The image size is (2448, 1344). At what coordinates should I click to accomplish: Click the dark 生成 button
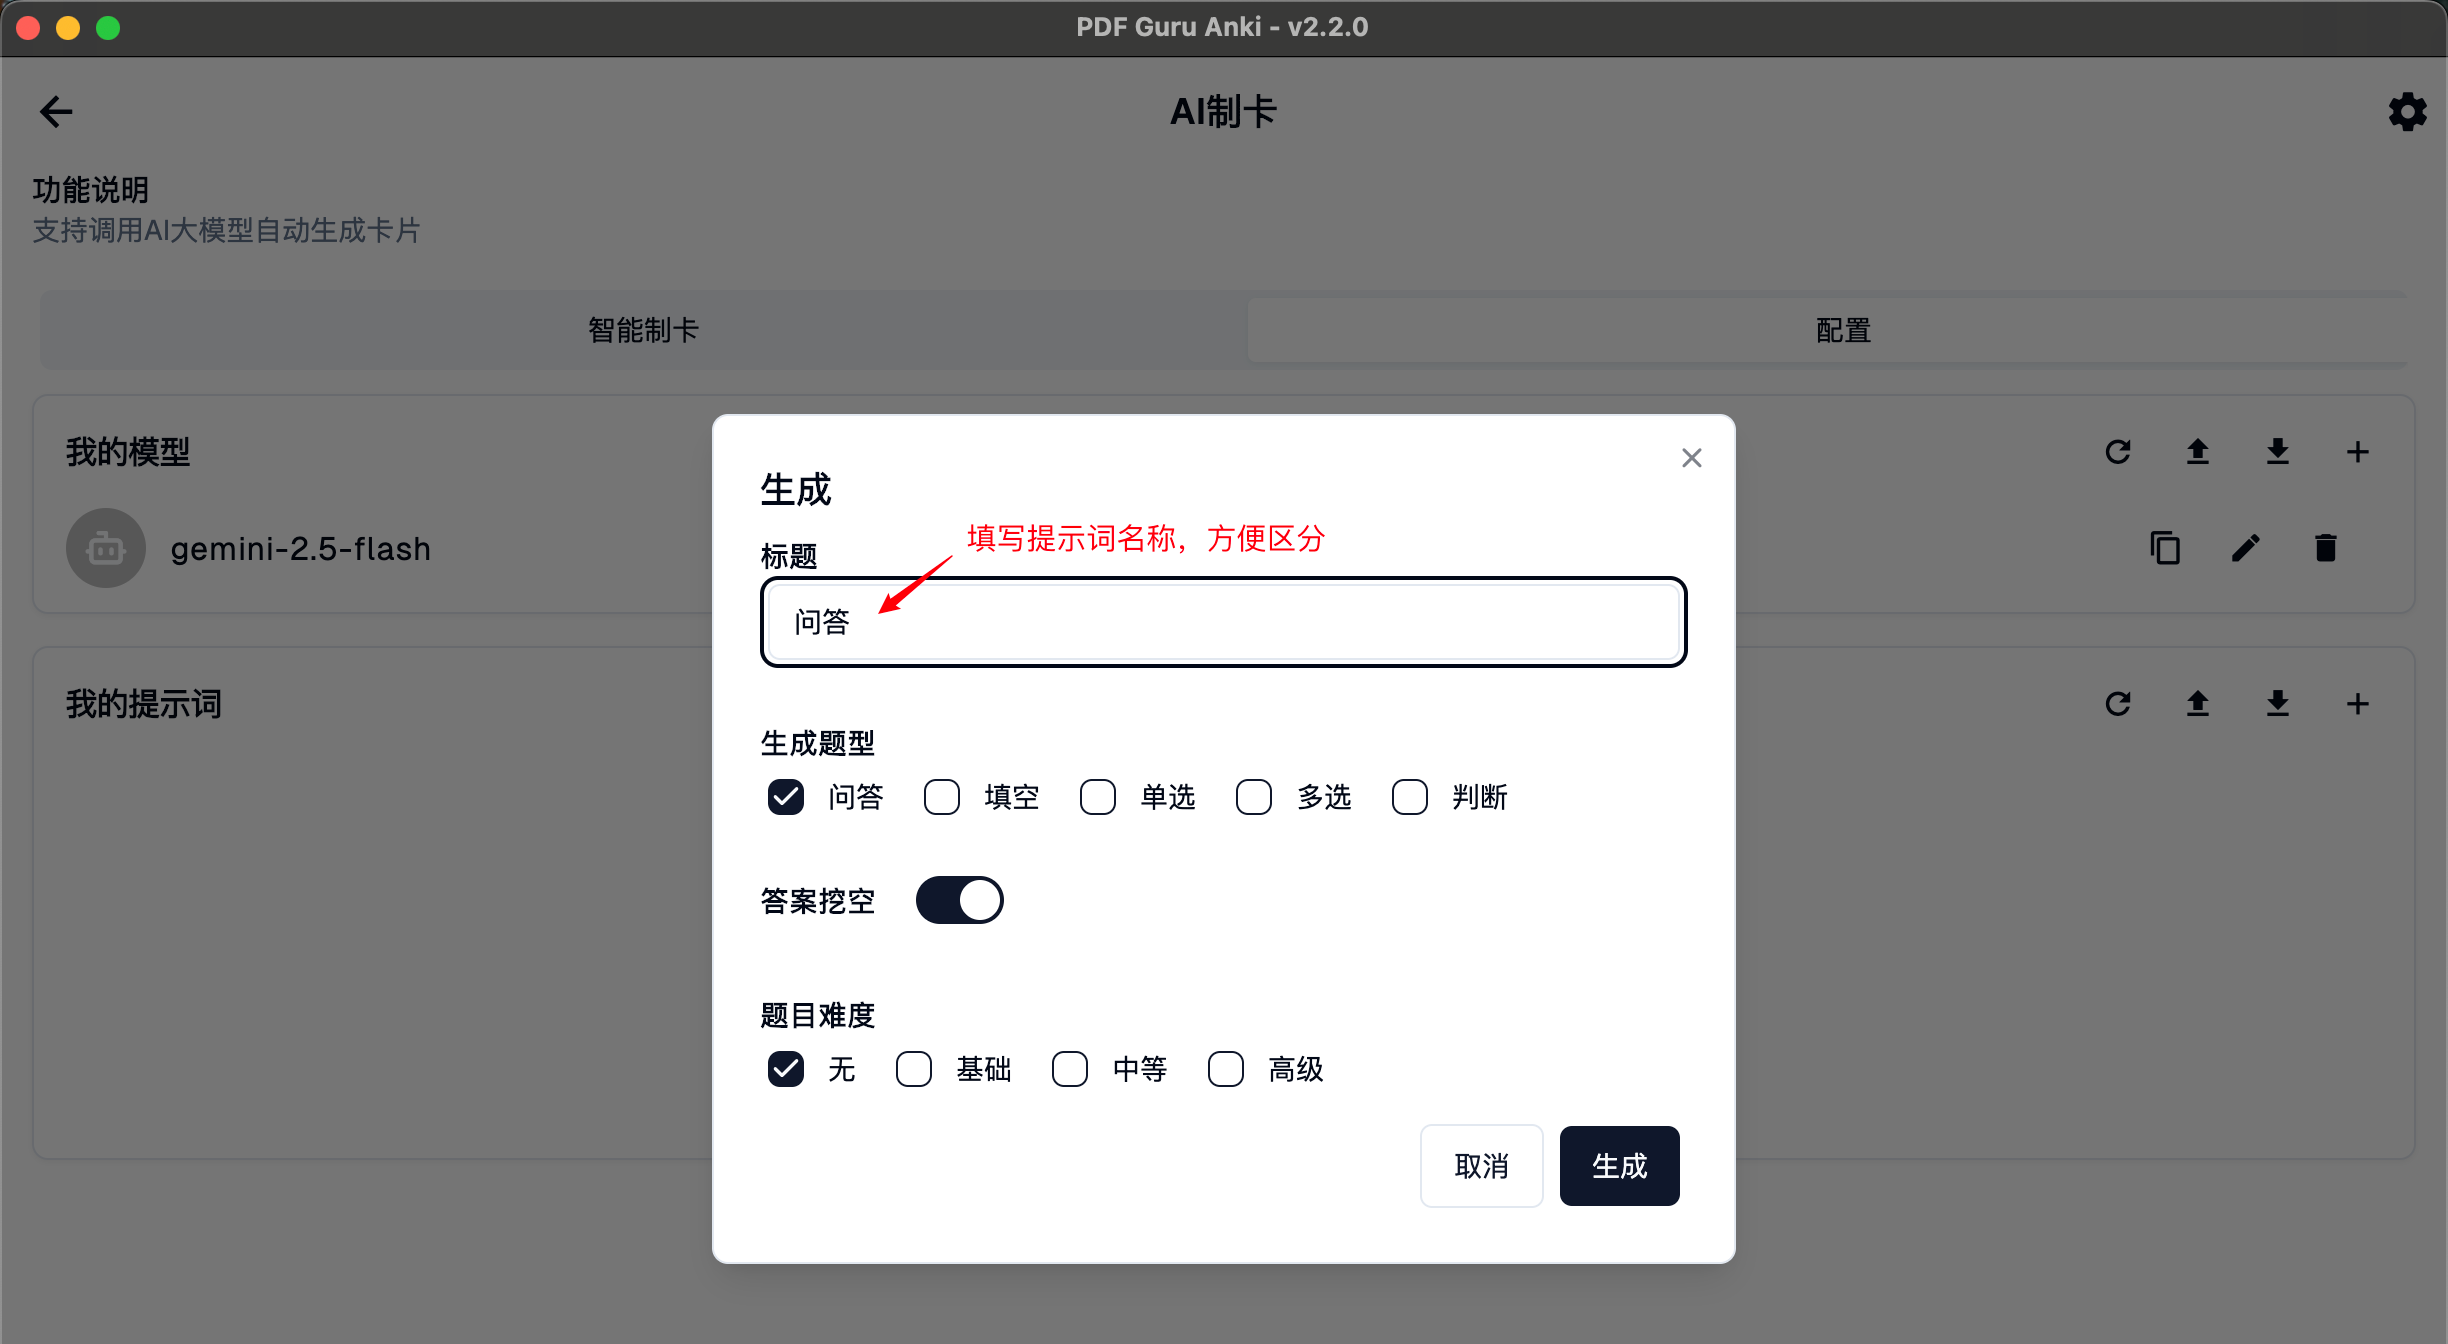[x=1619, y=1166]
